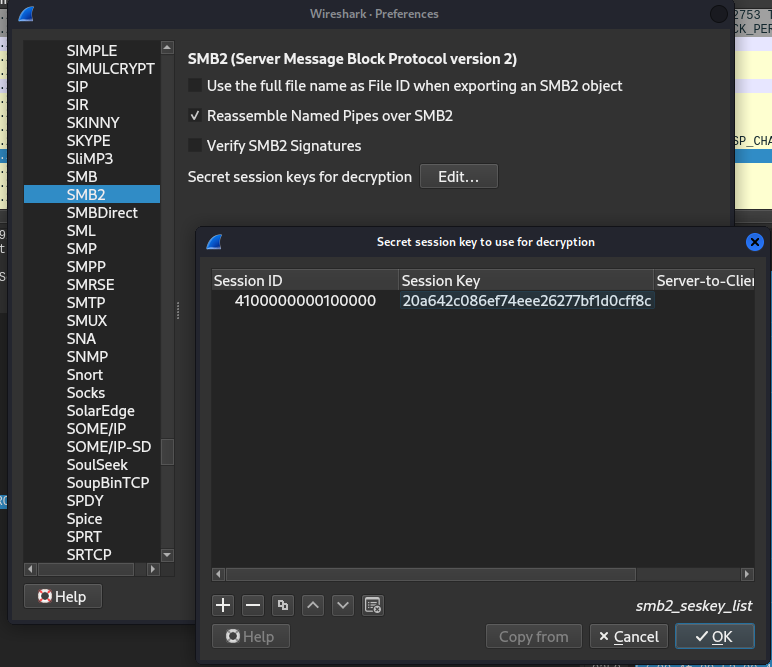Image resolution: width=772 pixels, height=667 pixels.
Task: Select Session ID cell 4100000000100000
Action: click(305, 301)
